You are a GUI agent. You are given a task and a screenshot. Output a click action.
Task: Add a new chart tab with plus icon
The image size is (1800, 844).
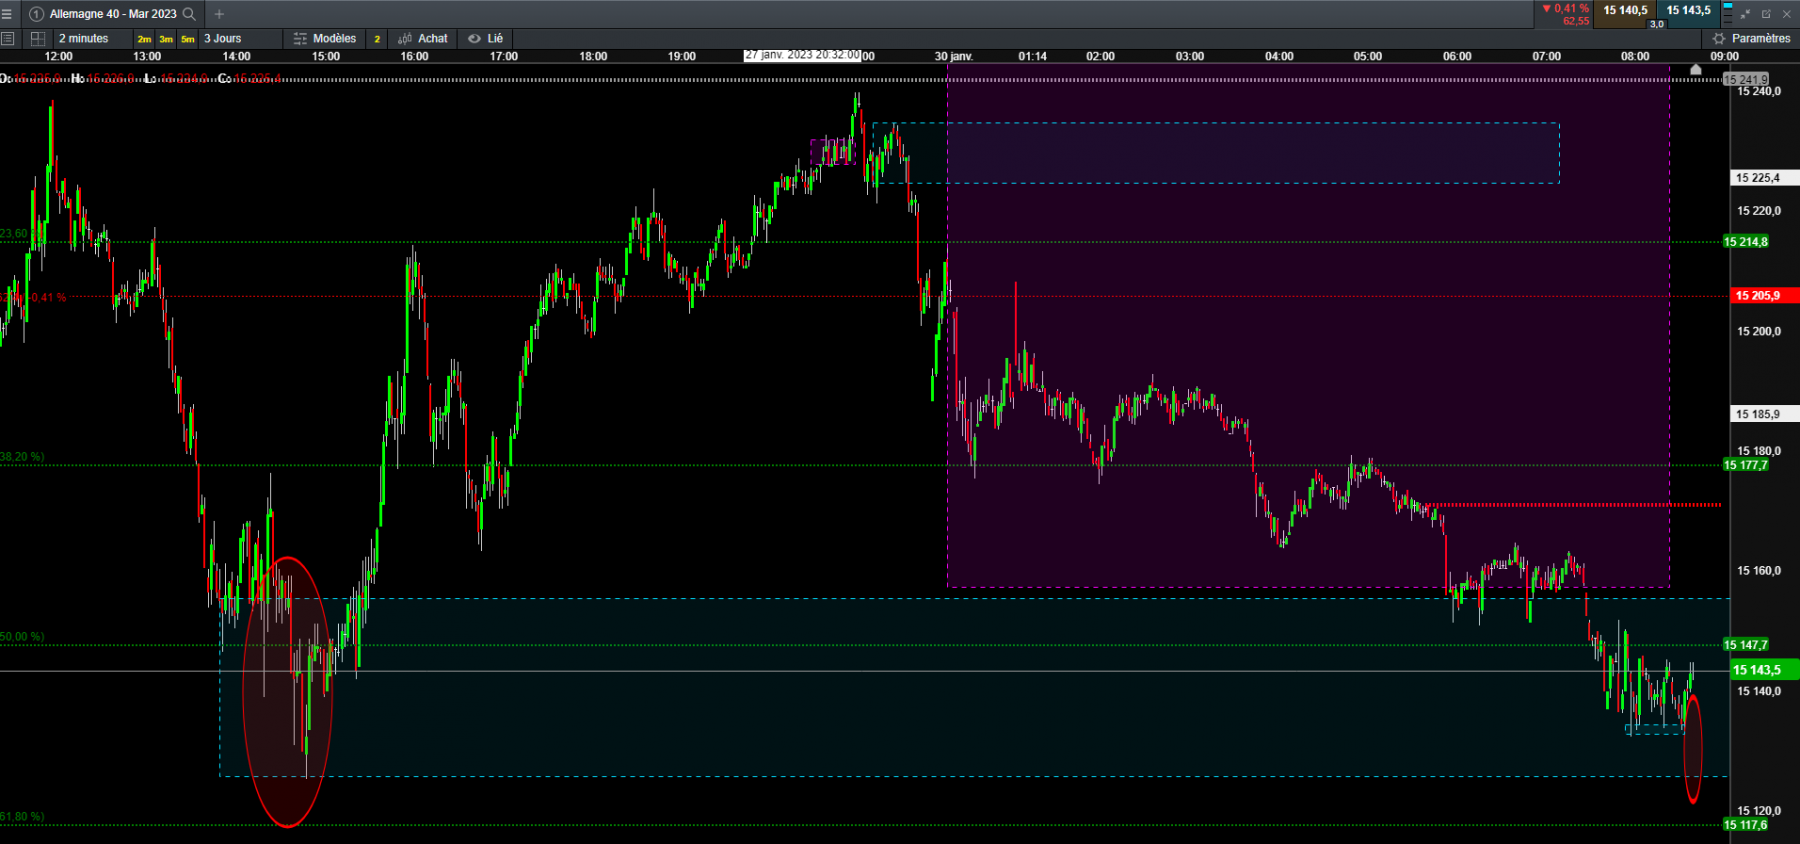coord(219,14)
